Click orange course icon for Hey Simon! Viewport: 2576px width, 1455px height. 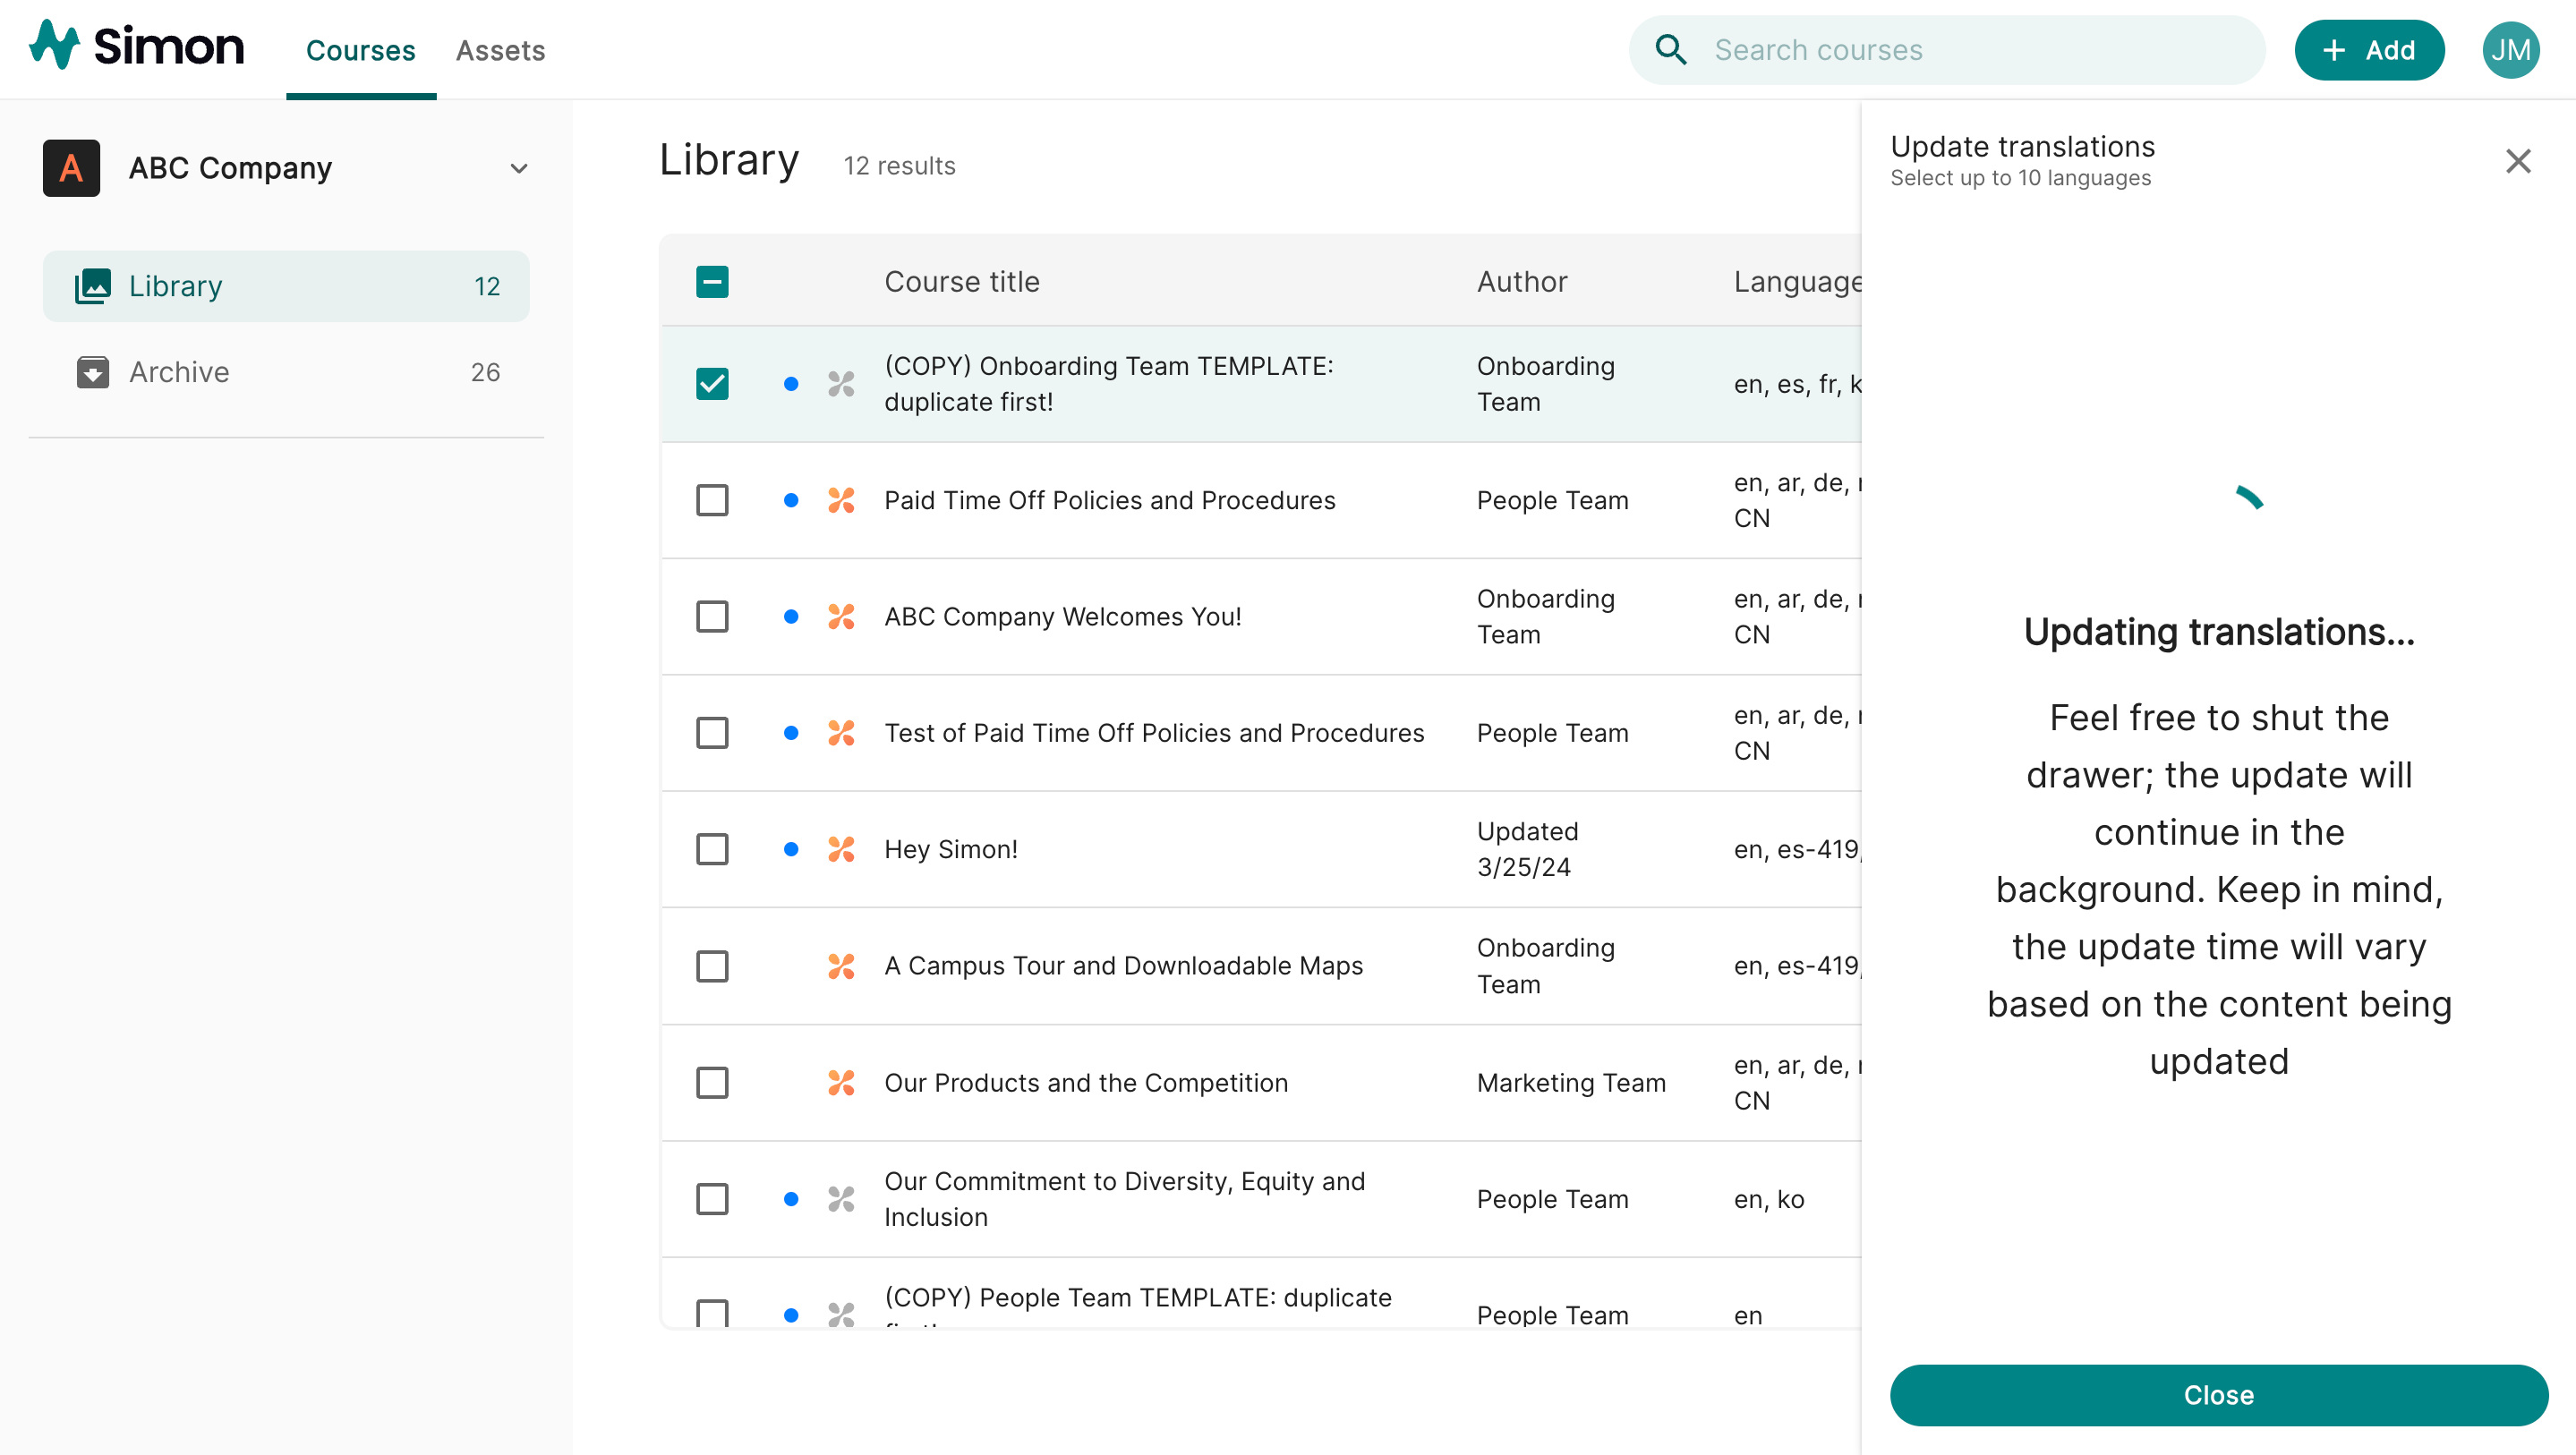(841, 849)
